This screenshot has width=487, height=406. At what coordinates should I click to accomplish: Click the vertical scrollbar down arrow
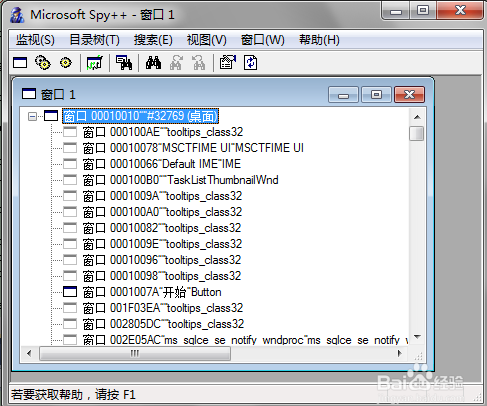417,337
